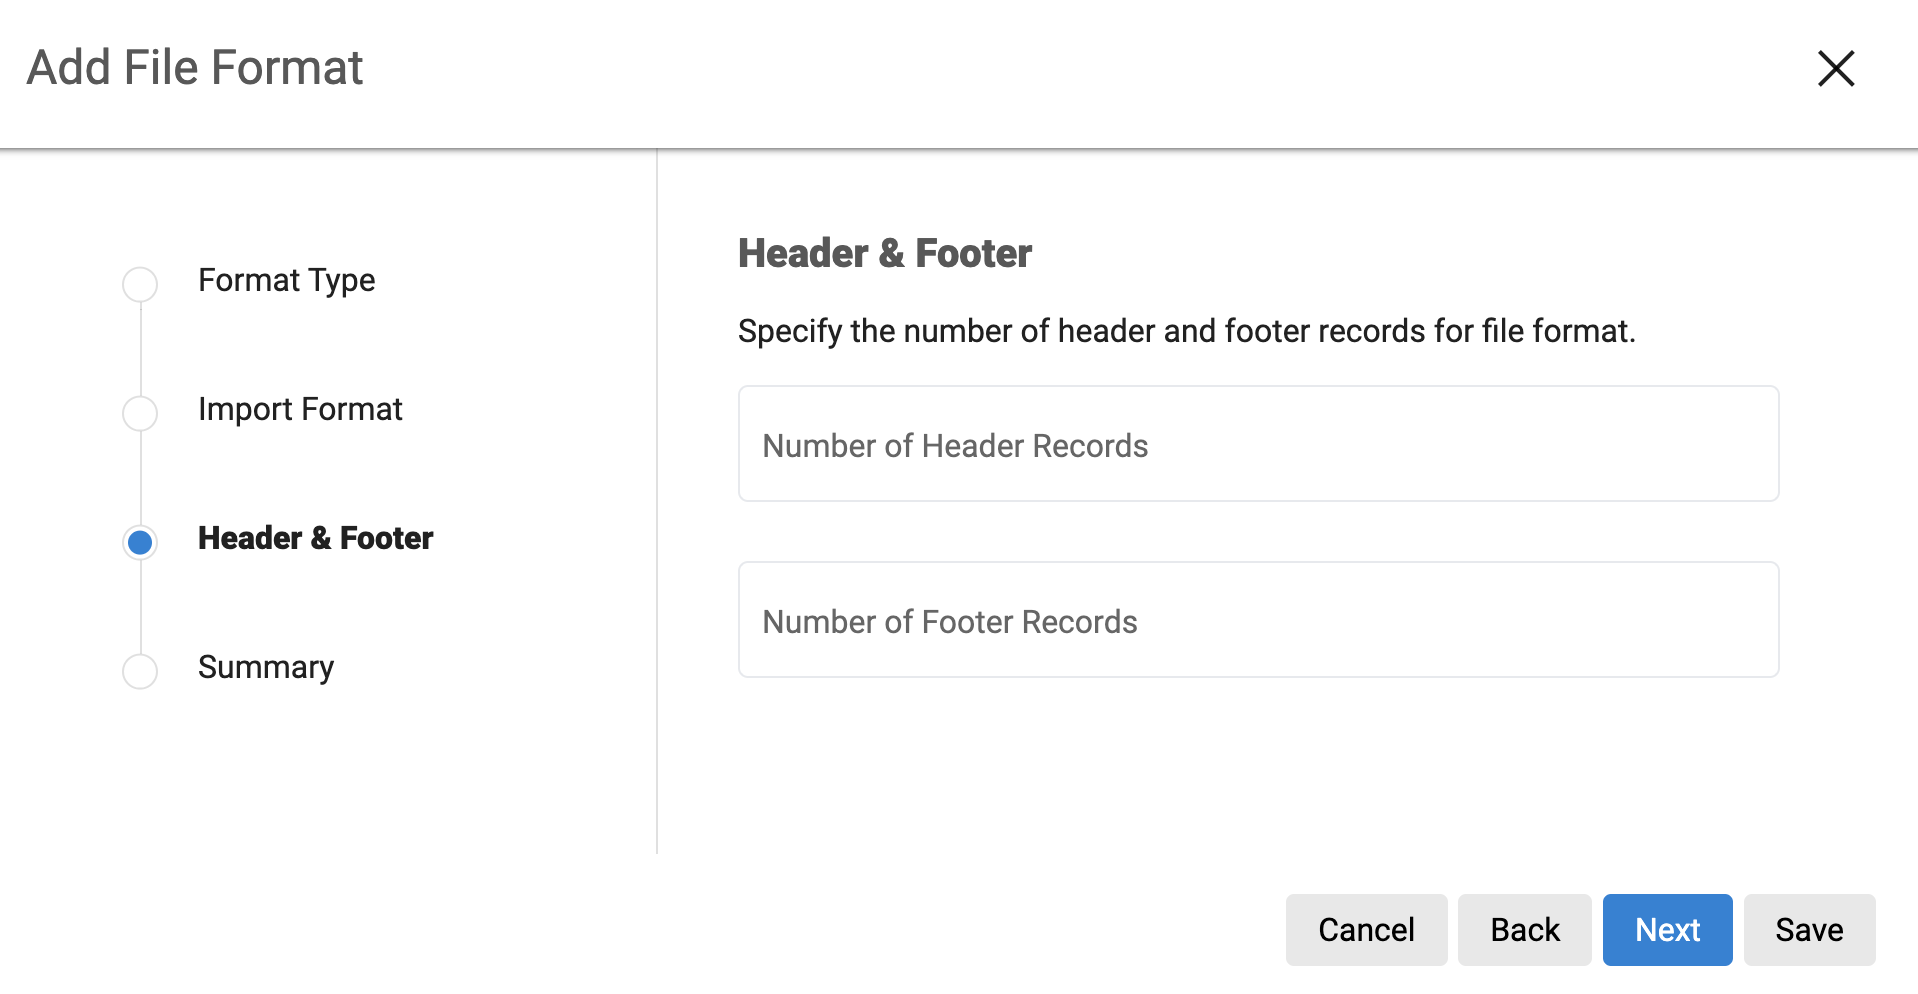Click the Add File Format dialog title
This screenshot has width=1918, height=994.
[x=195, y=68]
